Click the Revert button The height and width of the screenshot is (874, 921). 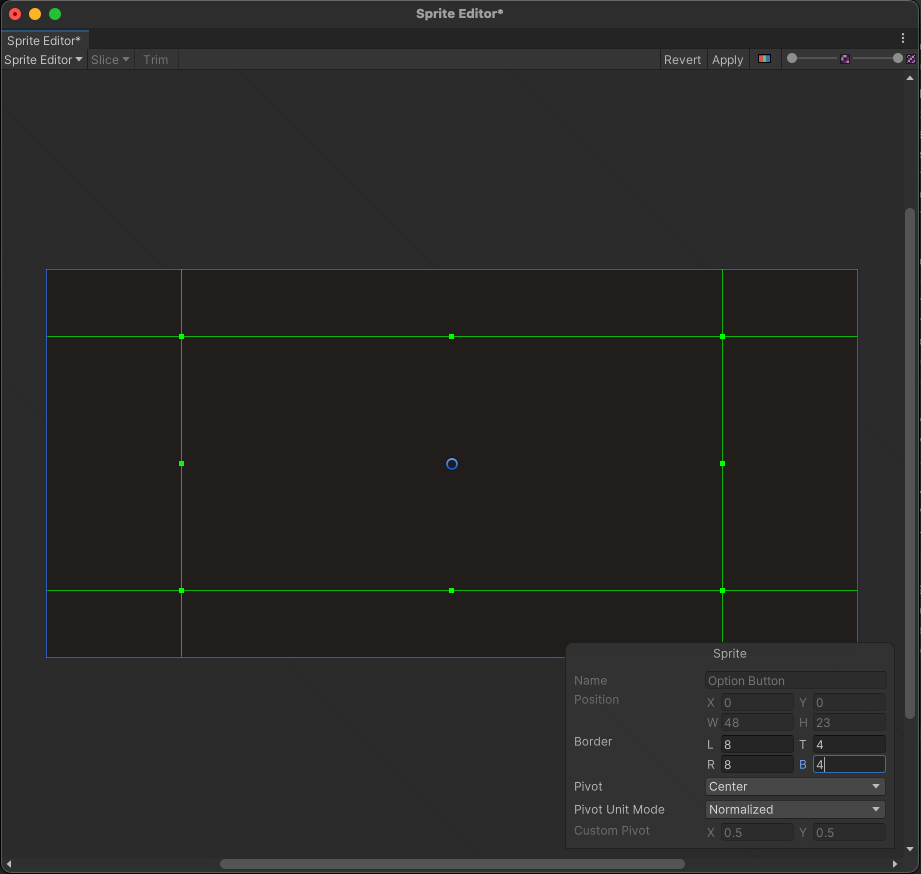tap(683, 59)
